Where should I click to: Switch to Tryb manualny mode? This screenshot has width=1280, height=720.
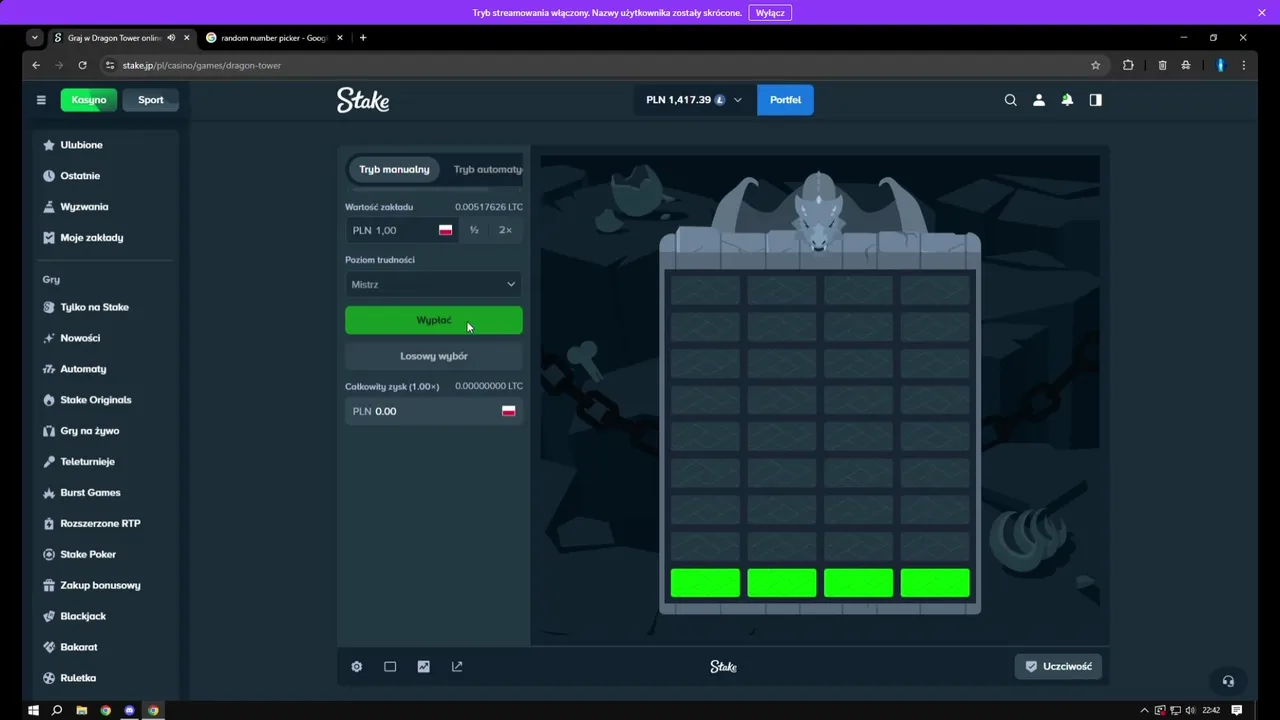tap(394, 169)
